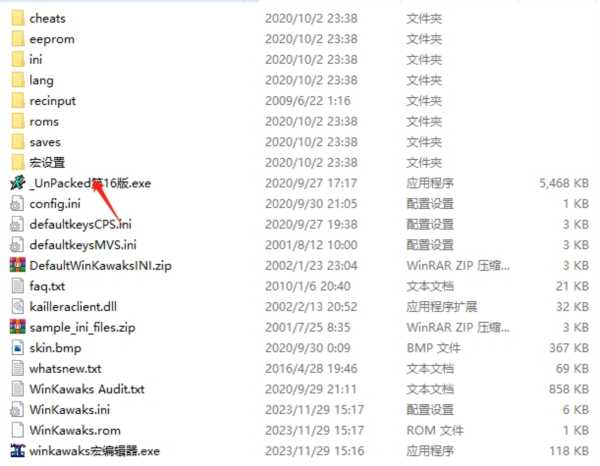
Task: Click the kailleraclient.dll file icon
Action: click(18, 307)
